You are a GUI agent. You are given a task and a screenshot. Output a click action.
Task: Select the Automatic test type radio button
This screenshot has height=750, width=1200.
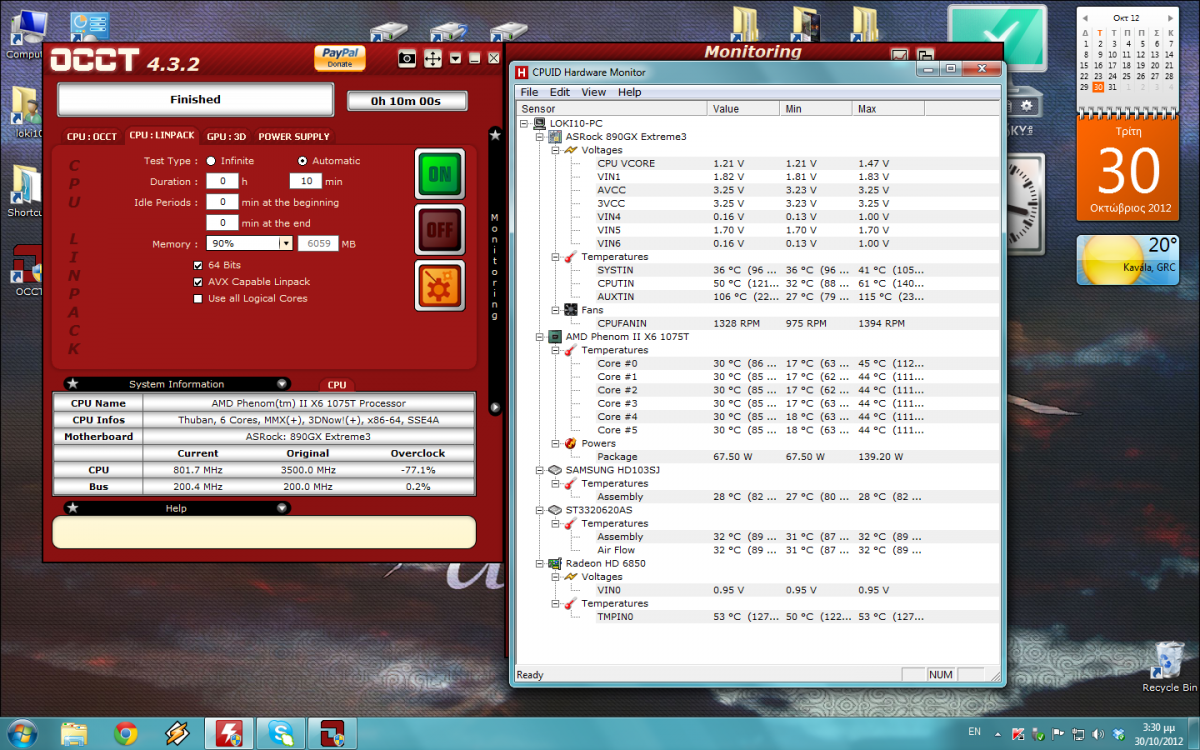(302, 161)
